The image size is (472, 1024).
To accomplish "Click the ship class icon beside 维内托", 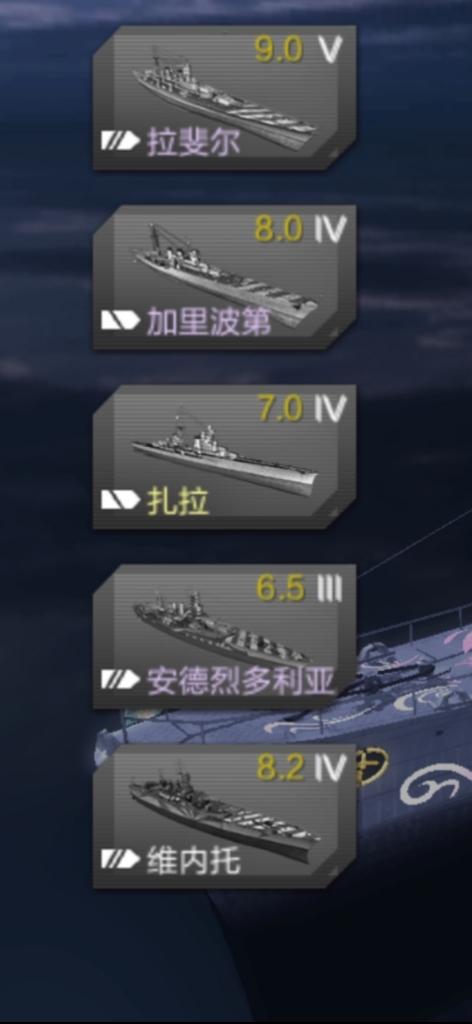I will pos(121,859).
